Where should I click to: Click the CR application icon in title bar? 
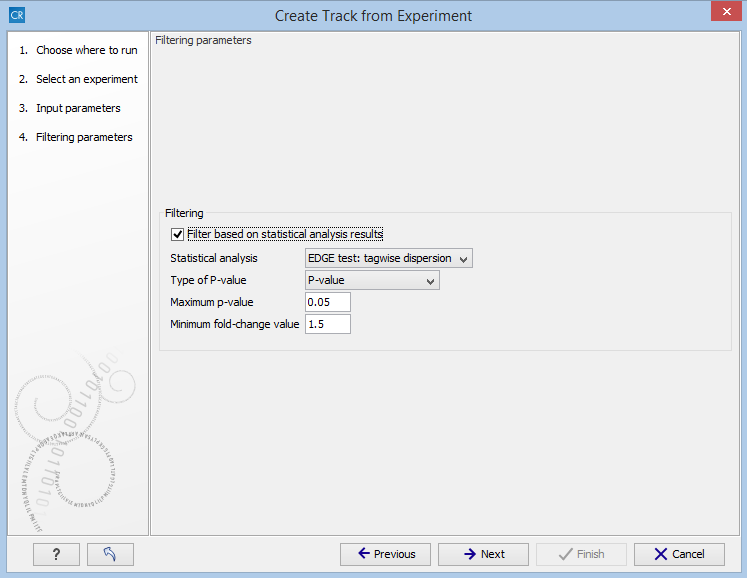tap(16, 16)
